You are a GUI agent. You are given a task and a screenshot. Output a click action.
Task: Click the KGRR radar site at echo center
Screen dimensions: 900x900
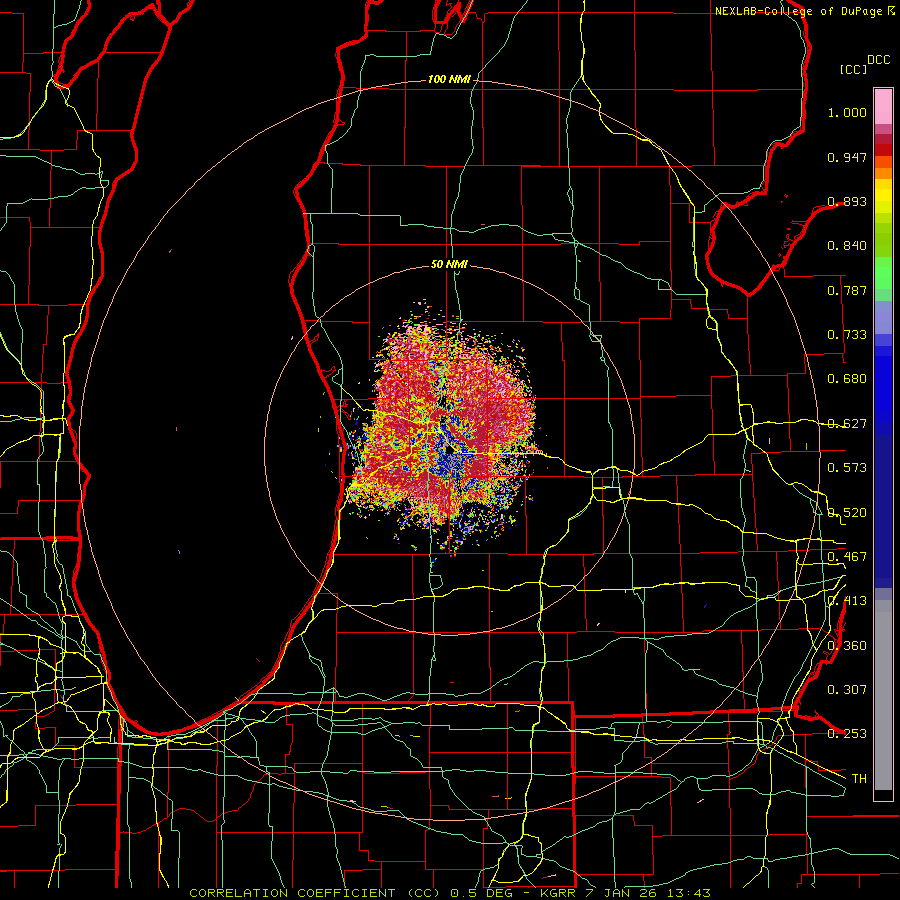coord(449,451)
